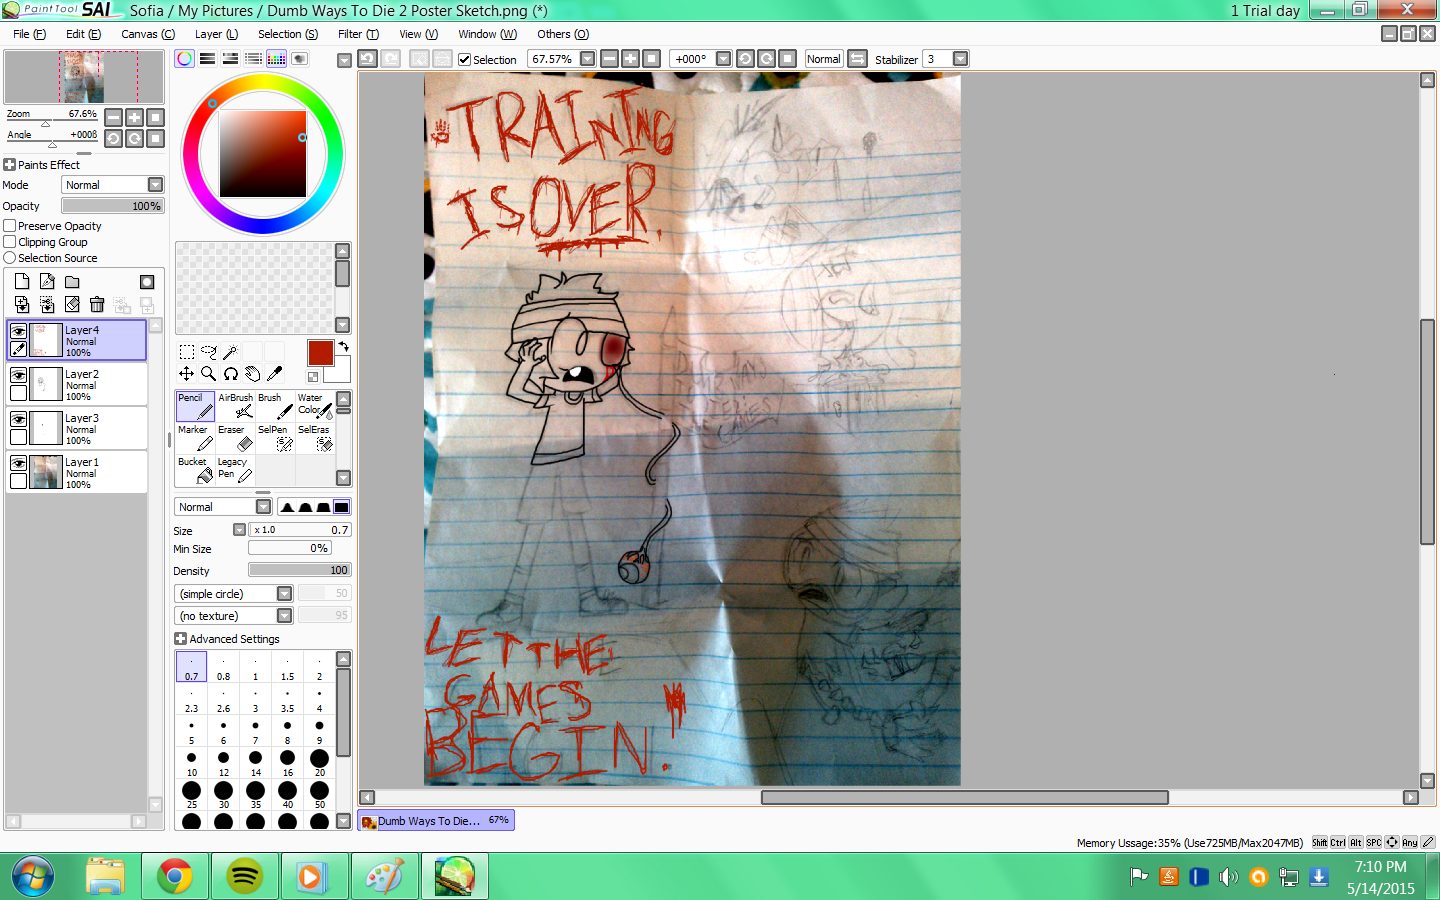The height and width of the screenshot is (900, 1440).
Task: Select the Eraser tool
Action: (x=235, y=438)
